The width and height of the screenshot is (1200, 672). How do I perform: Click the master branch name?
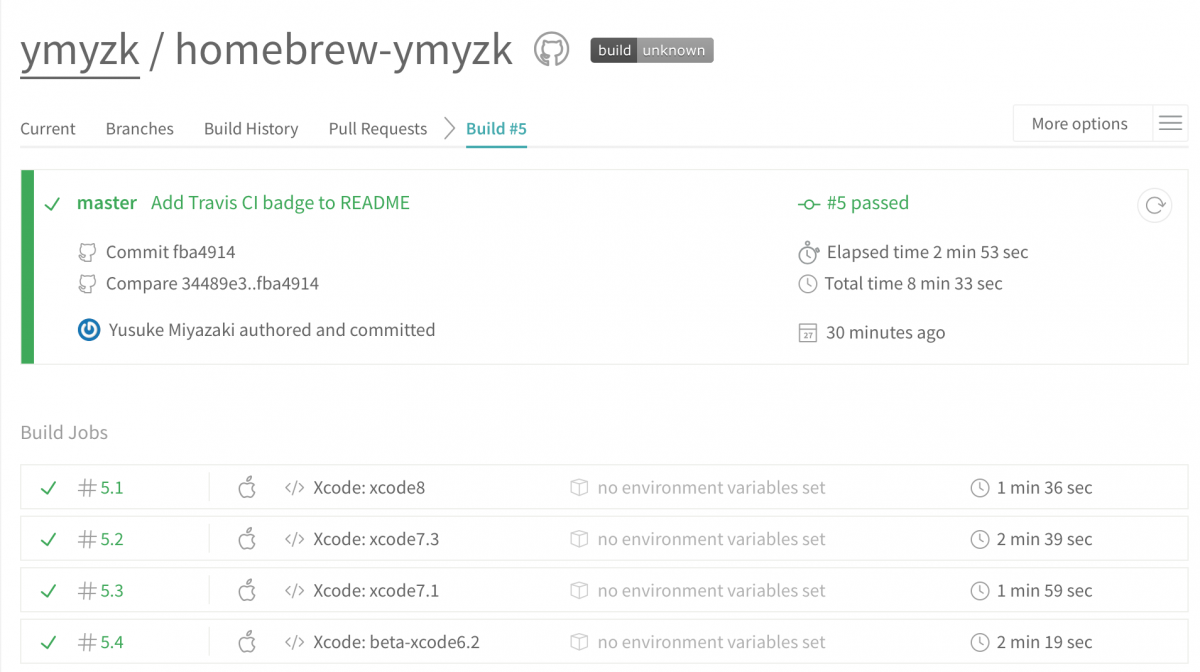click(106, 203)
